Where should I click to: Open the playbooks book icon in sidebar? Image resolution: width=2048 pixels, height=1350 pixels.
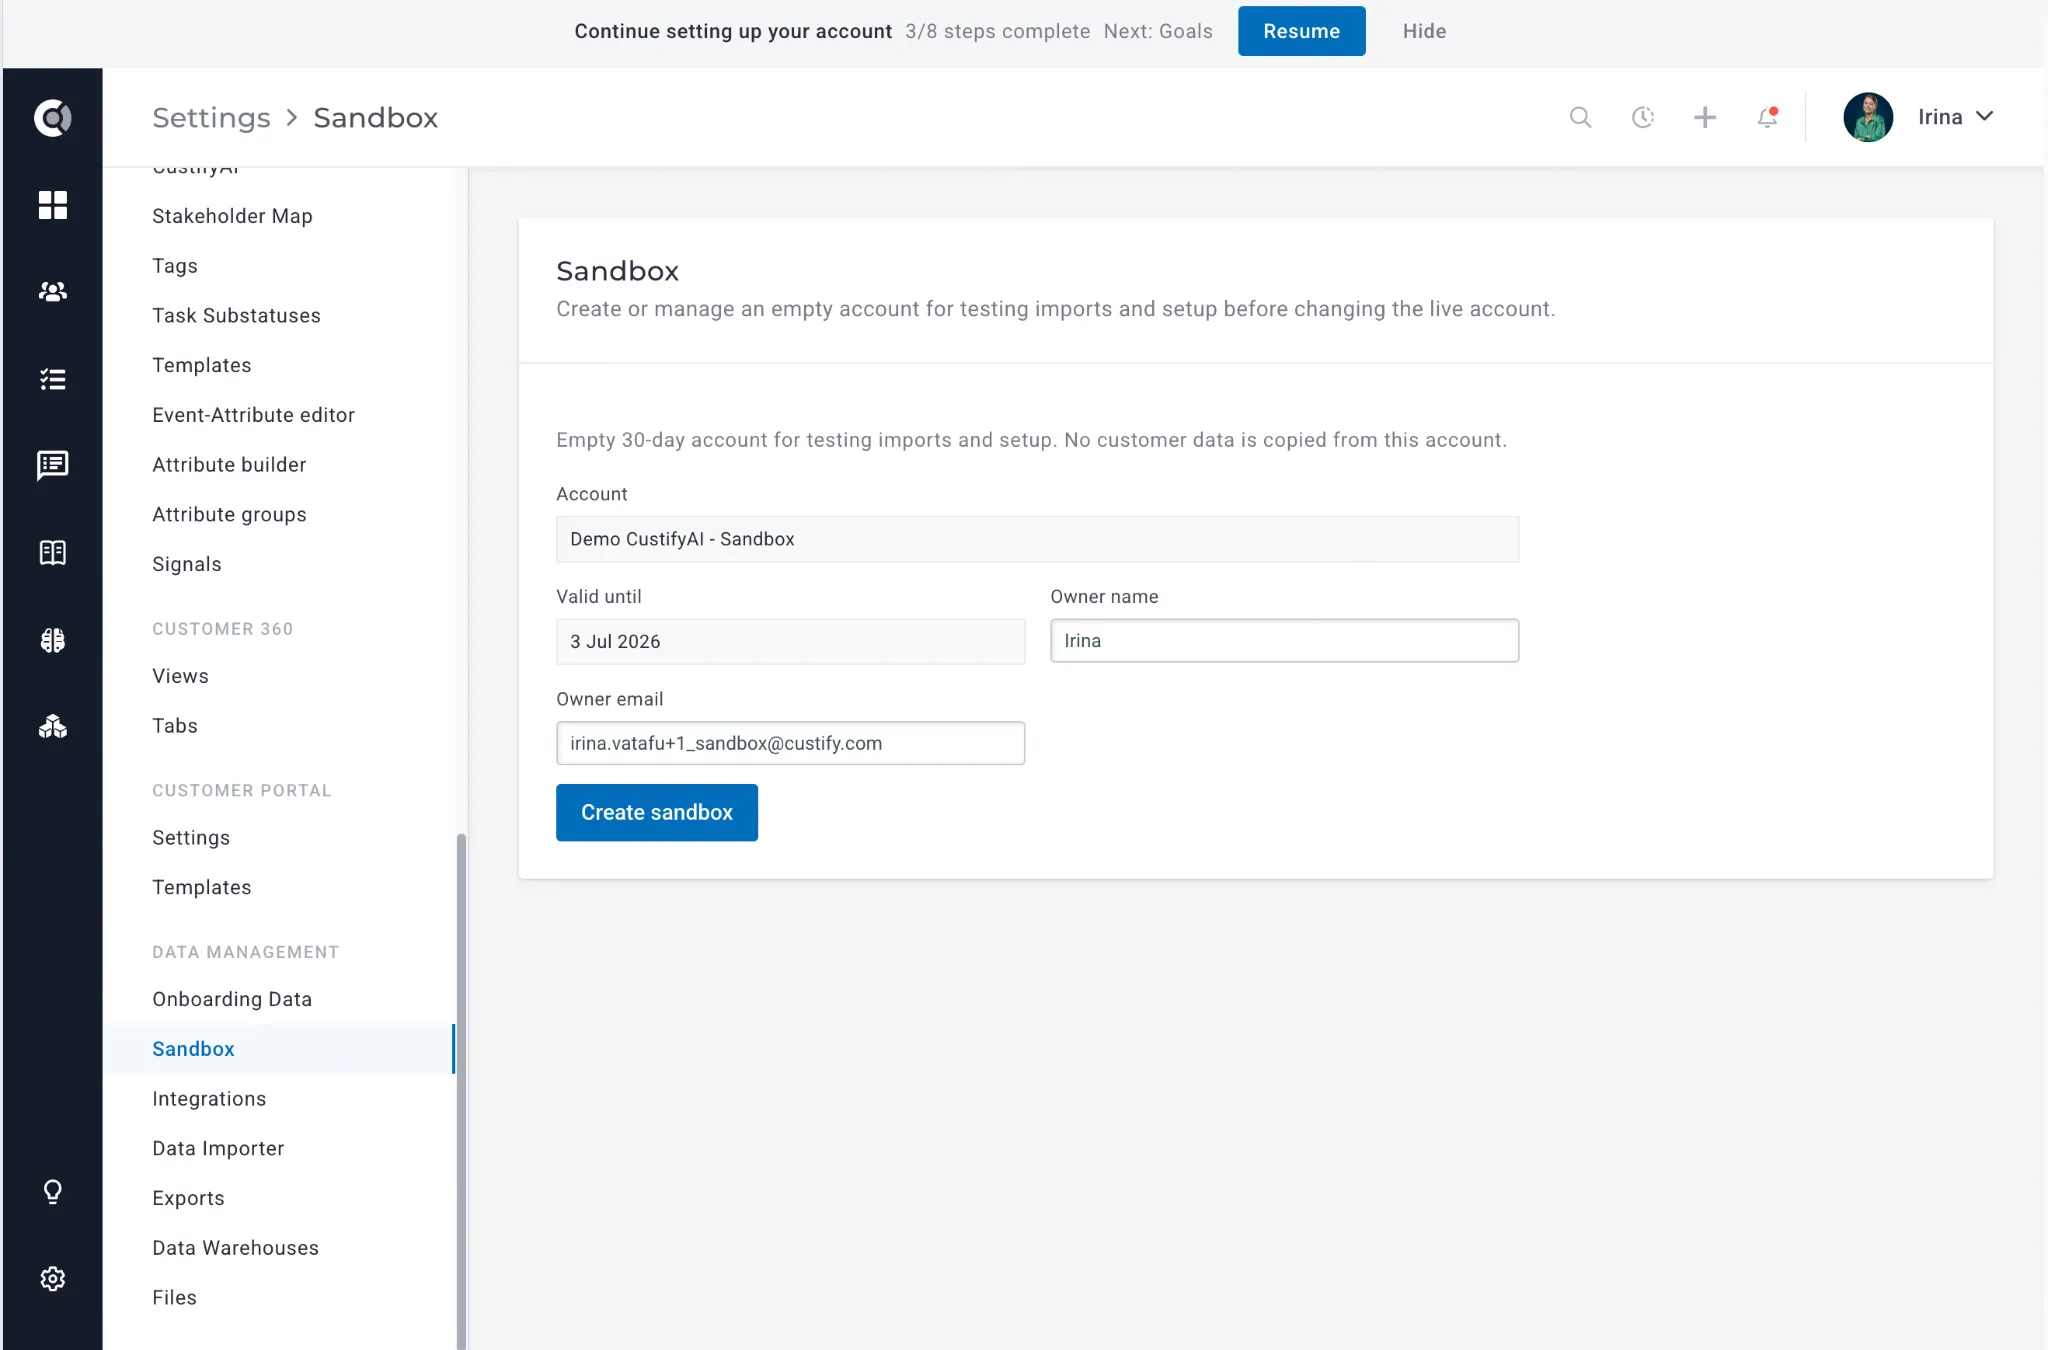(52, 553)
